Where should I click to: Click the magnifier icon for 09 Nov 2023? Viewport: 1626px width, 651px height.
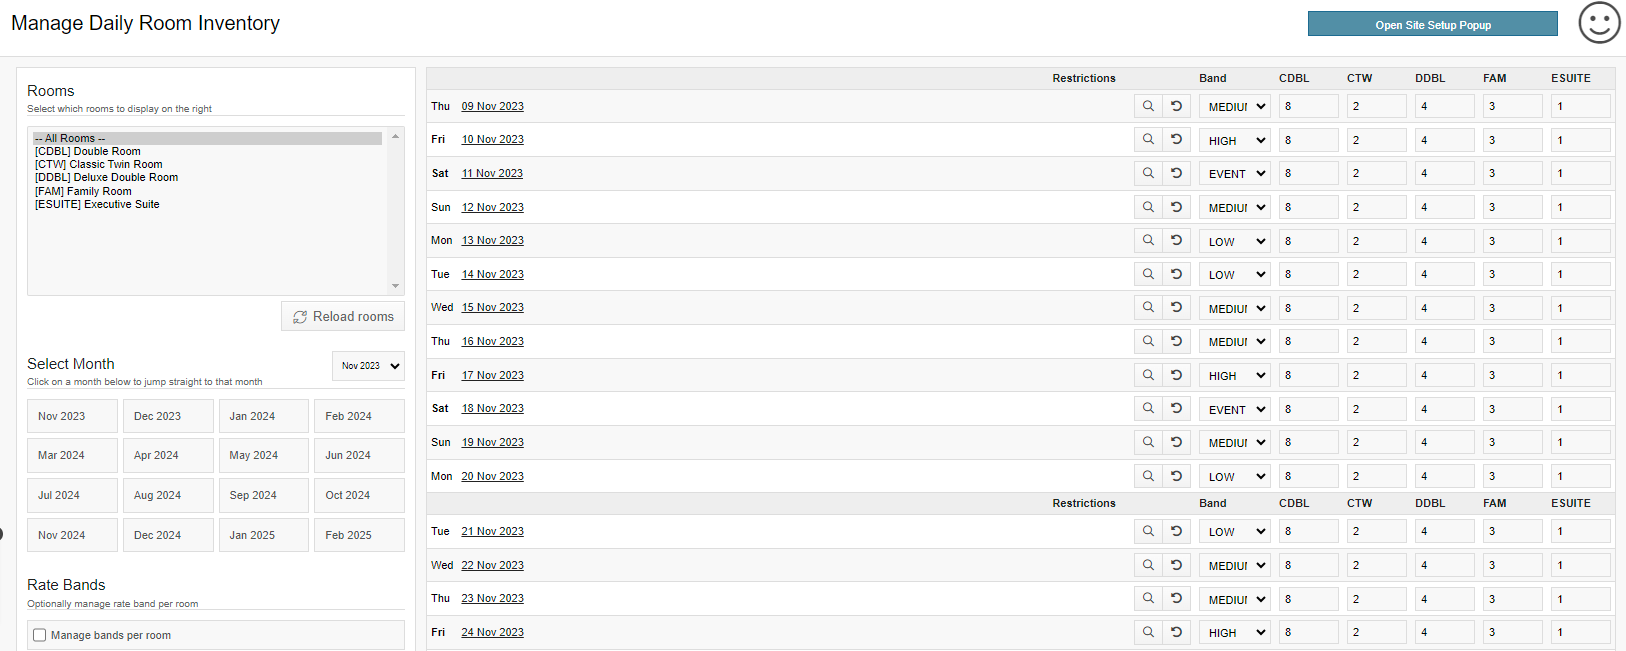pos(1148,106)
